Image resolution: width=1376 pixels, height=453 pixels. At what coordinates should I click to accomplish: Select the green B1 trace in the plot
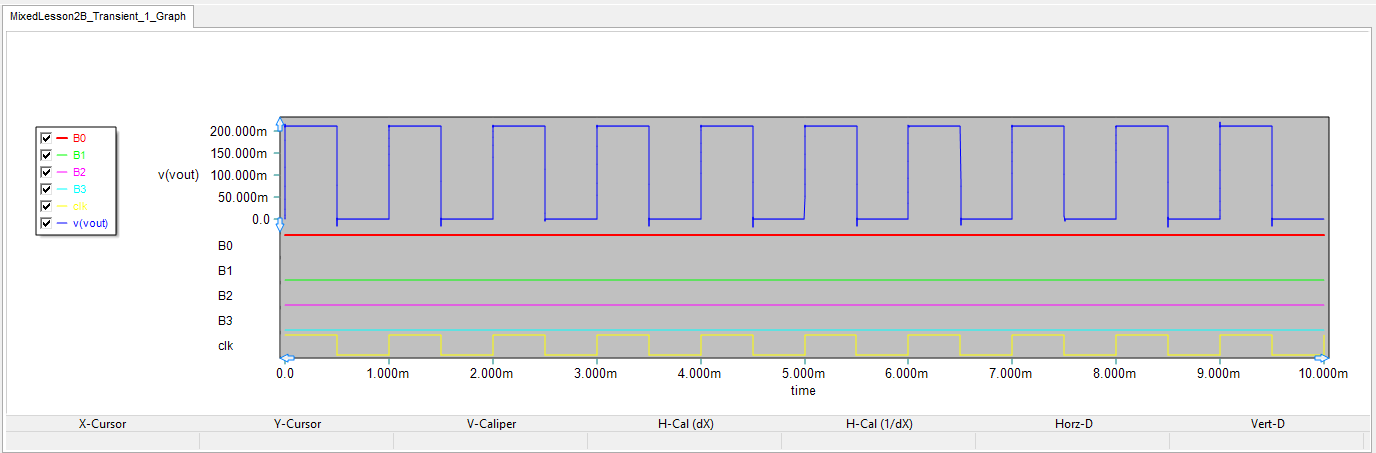coord(804,280)
